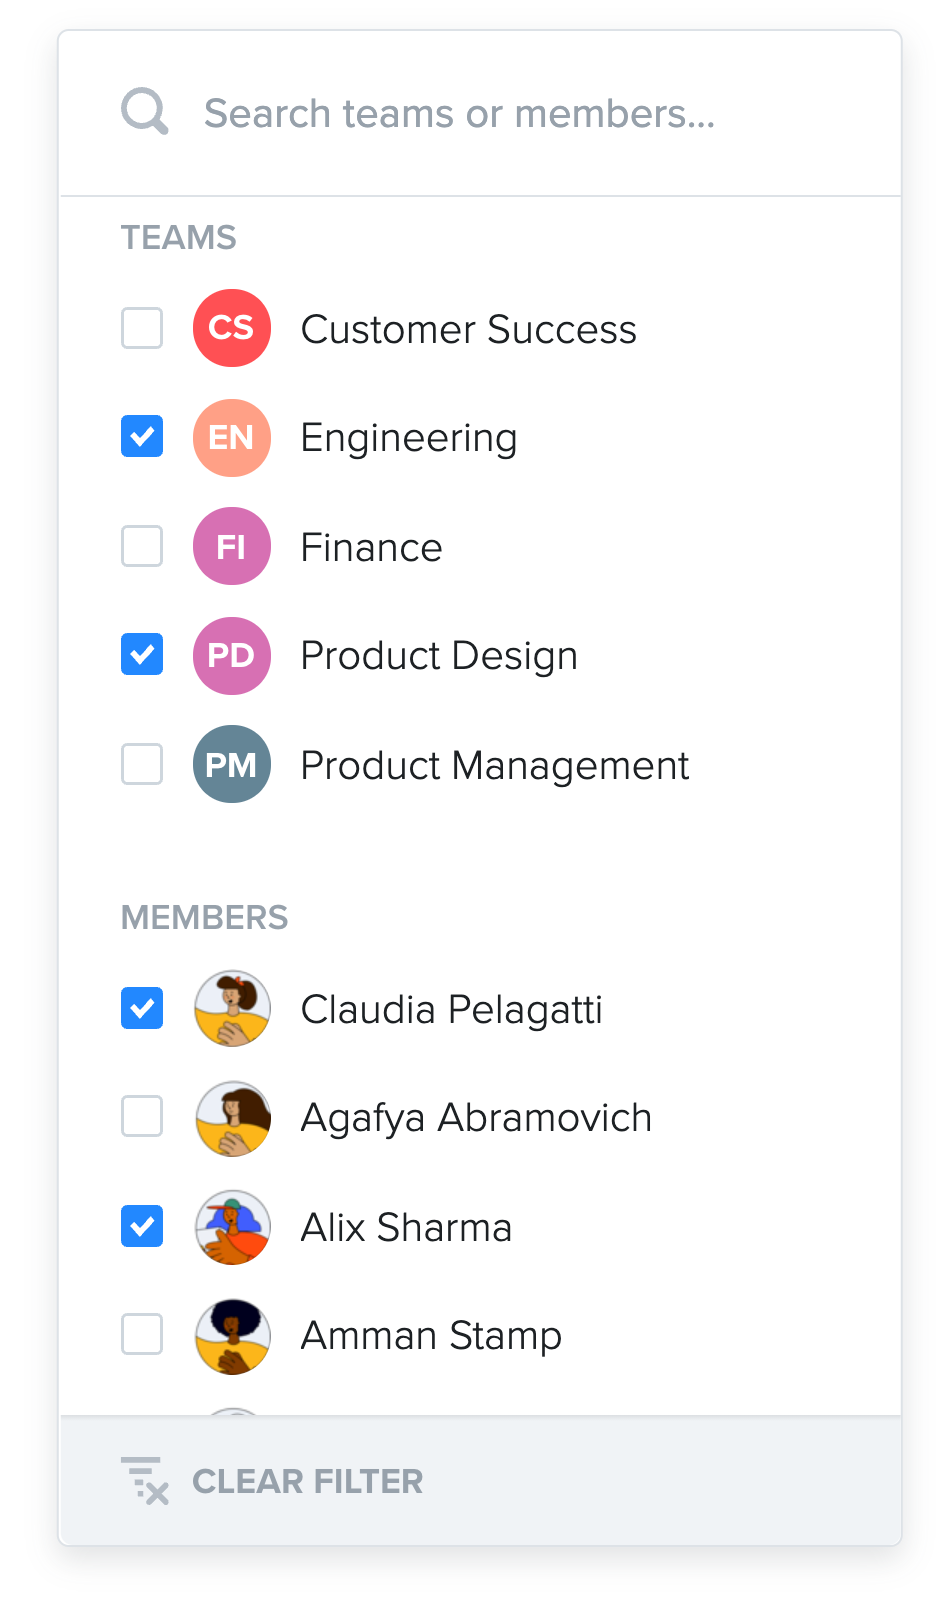This screenshot has height=1604, width=952.
Task: Click the PM Product Management badge
Action: click(232, 764)
